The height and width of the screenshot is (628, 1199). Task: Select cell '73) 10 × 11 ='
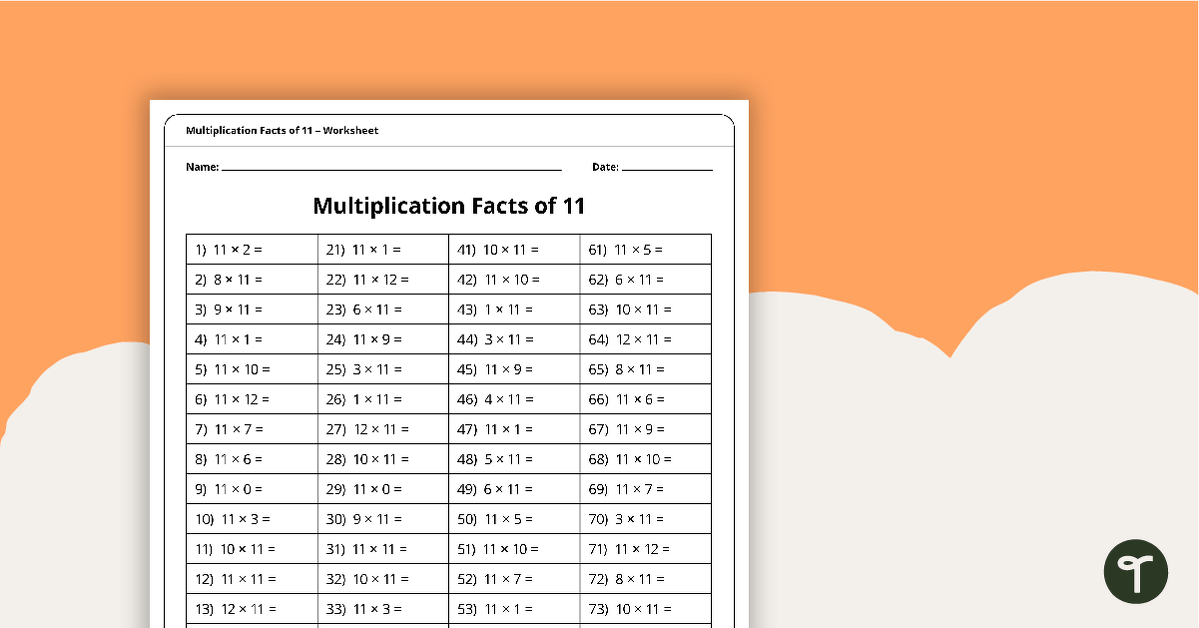click(646, 608)
